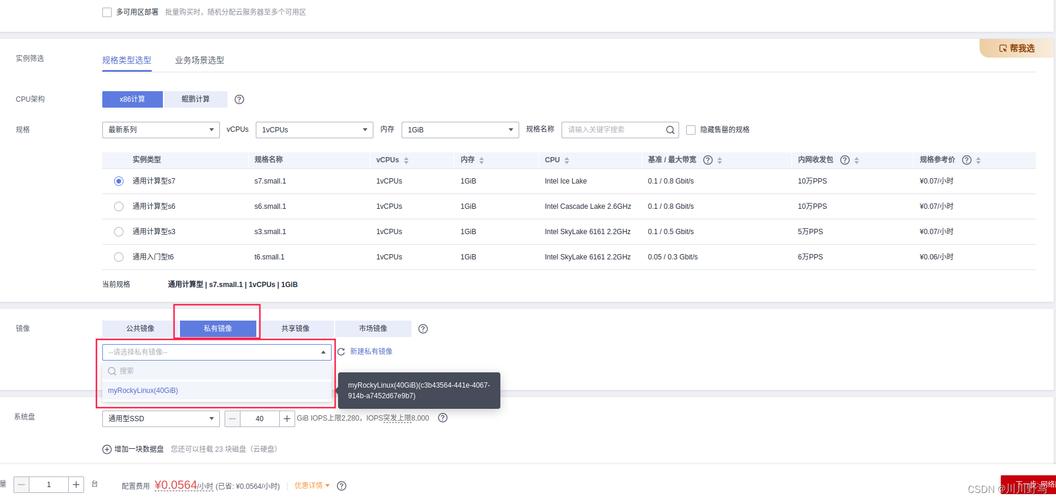Select x86计算 CPU architecture

coord(133,99)
